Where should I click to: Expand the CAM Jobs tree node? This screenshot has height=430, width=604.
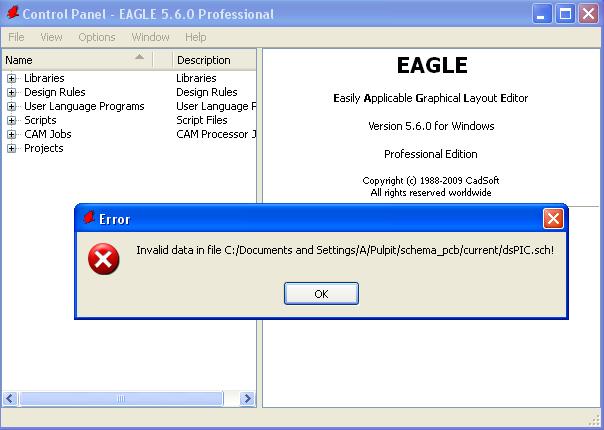coord(12,134)
